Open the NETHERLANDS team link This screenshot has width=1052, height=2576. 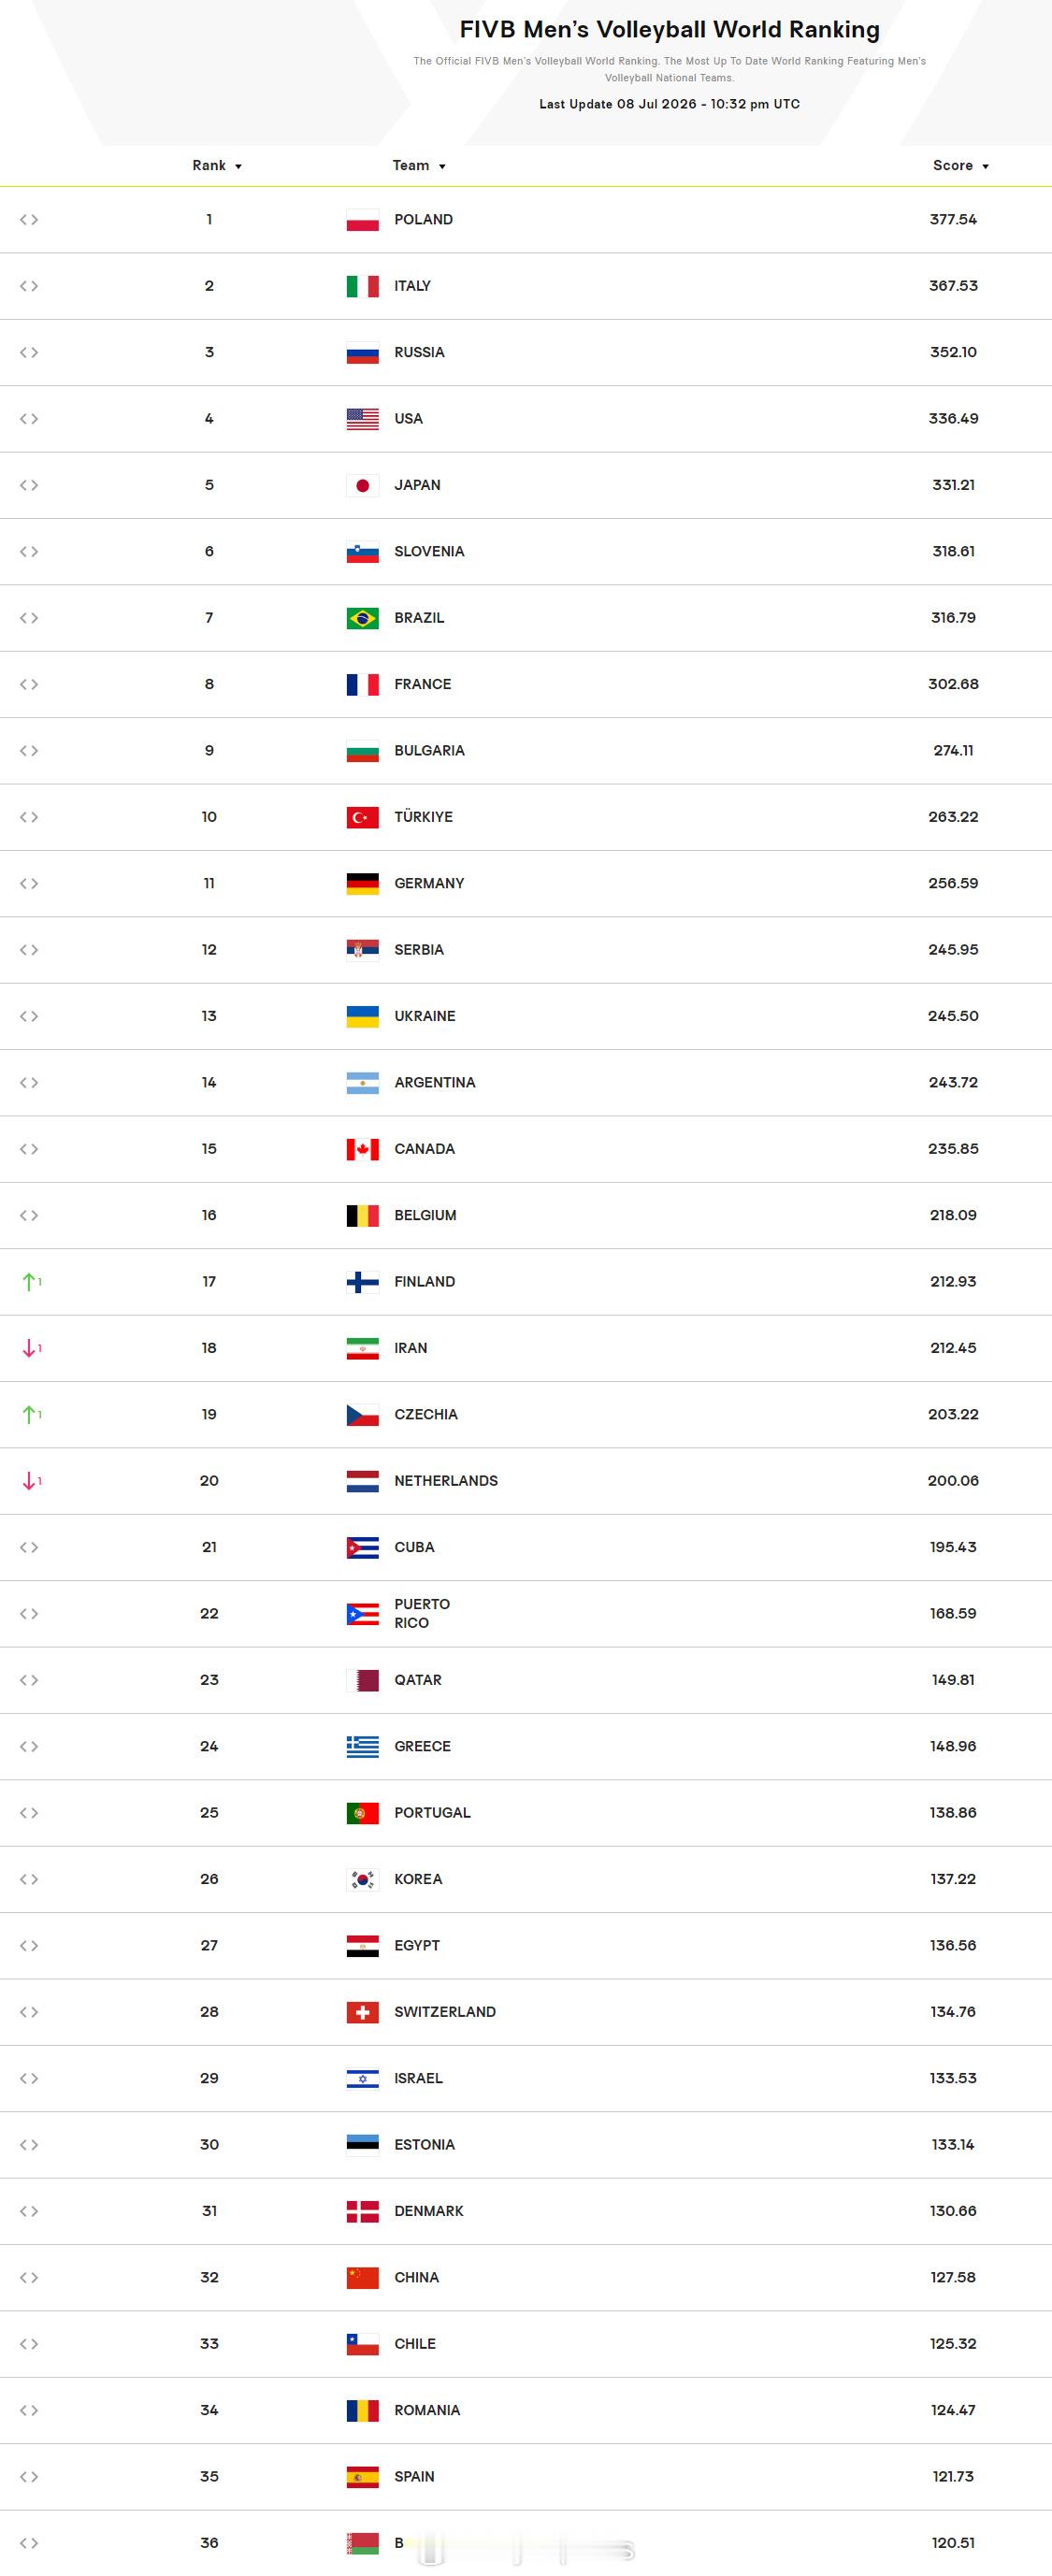coord(446,1481)
